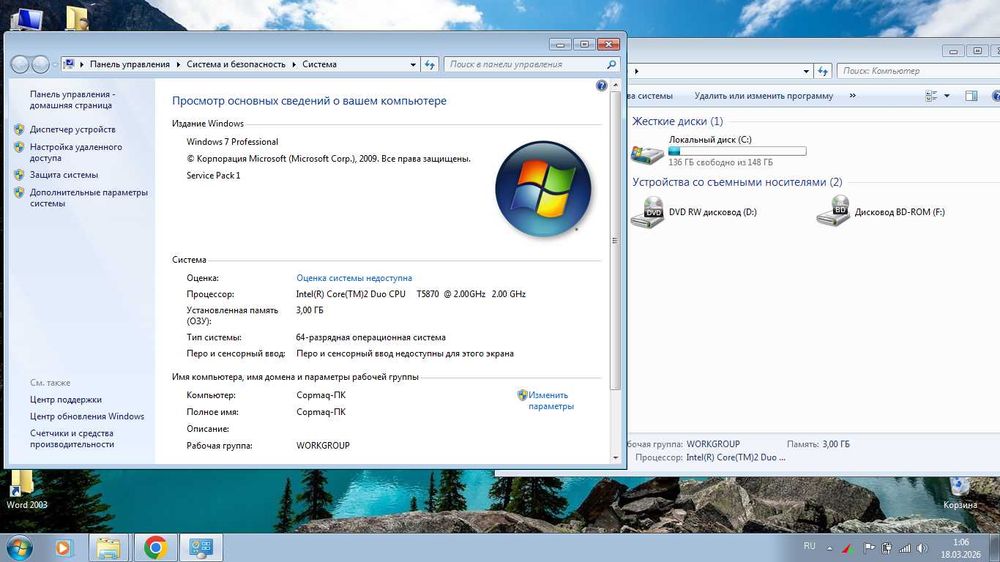This screenshot has height=562, width=1000.
Task: Open 'Центр обновления Windows' link
Action: click(87, 417)
